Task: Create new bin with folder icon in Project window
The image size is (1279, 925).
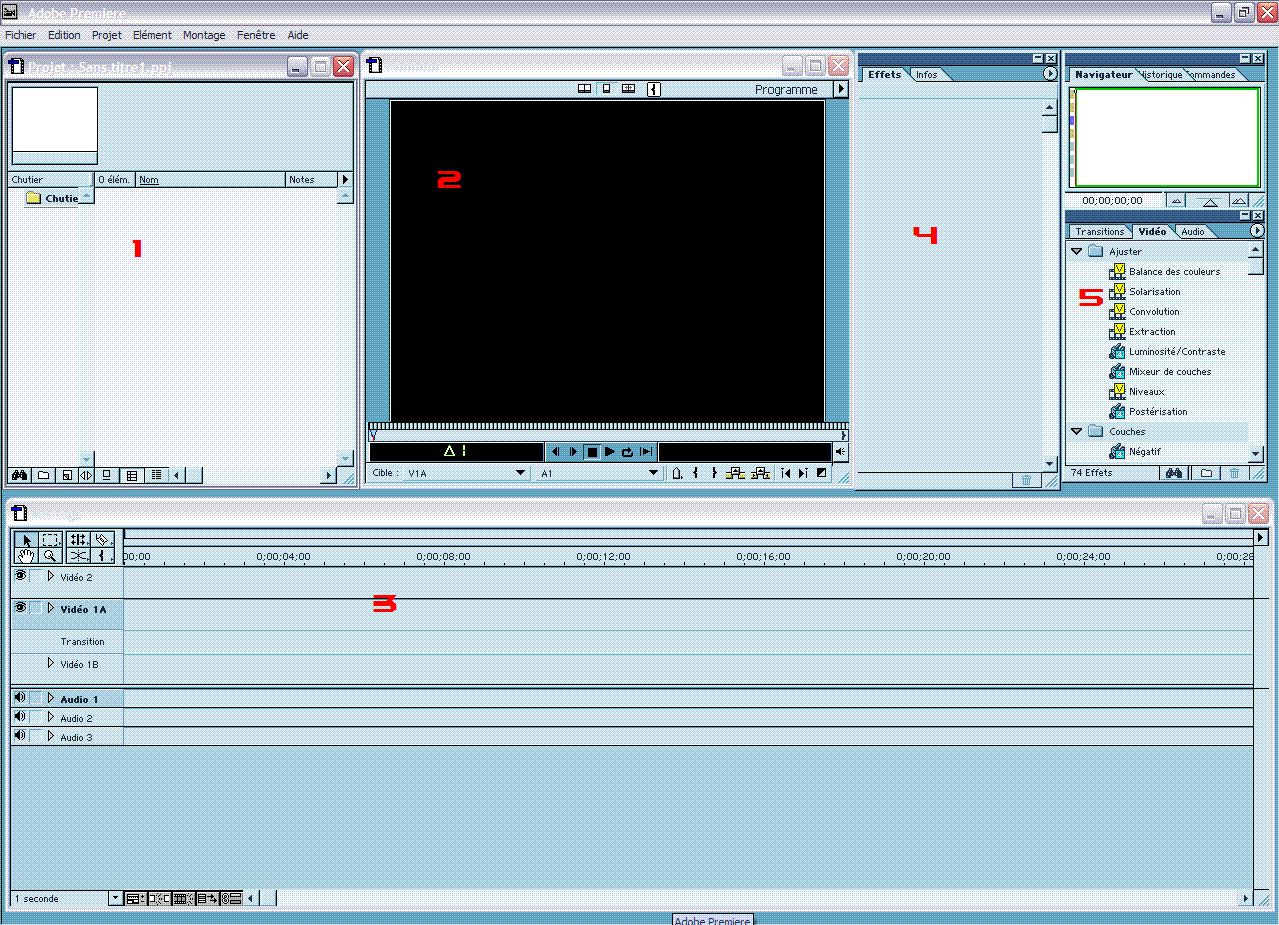Action: click(42, 475)
